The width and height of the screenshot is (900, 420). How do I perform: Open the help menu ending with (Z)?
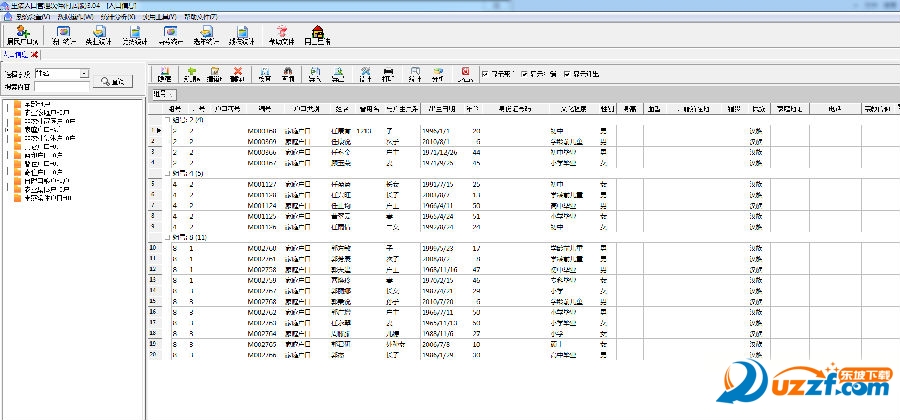pyautogui.click(x=200, y=16)
